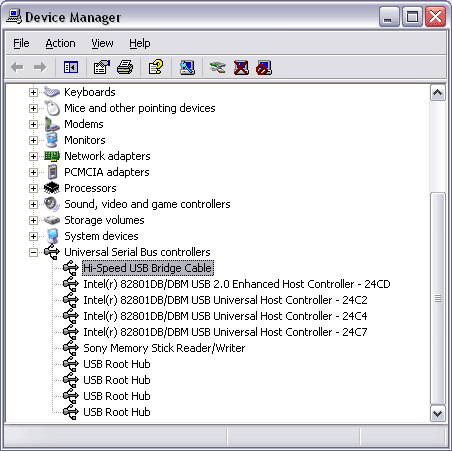Screen dimensions: 452x451
Task: Click the Help question mark toolbar icon
Action: pos(156,68)
